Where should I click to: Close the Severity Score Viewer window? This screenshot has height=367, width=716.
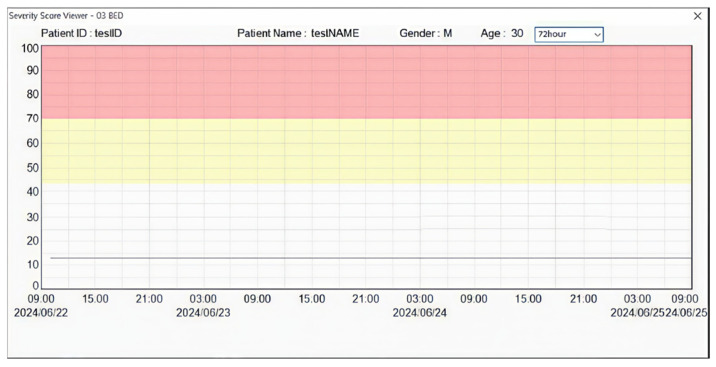(697, 16)
